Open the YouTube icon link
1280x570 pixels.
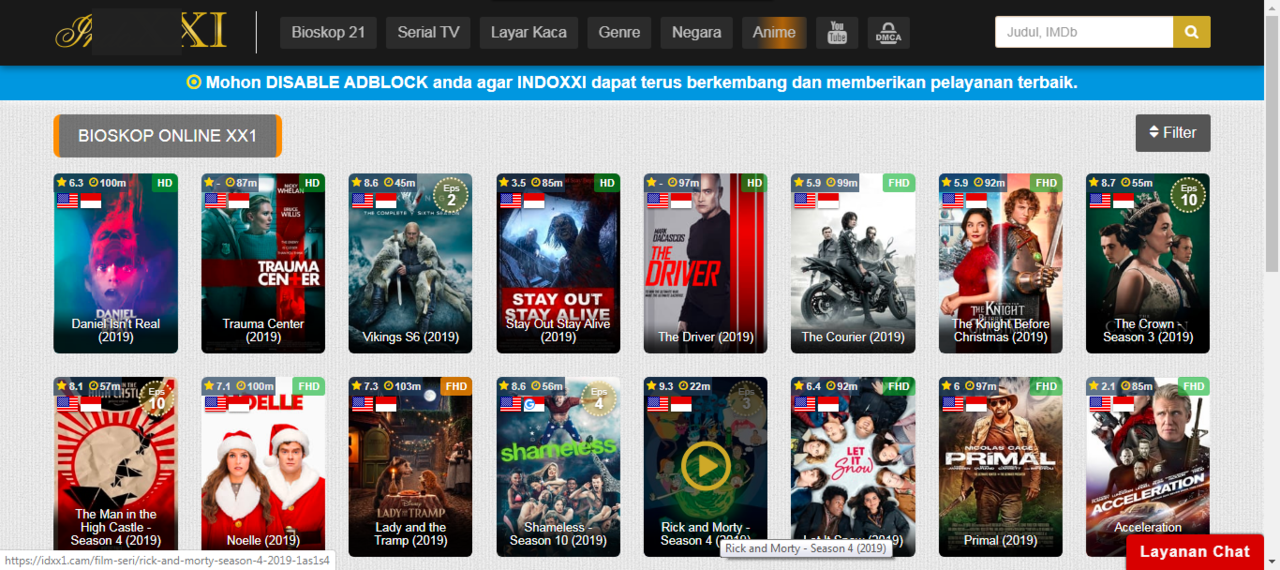pos(837,32)
